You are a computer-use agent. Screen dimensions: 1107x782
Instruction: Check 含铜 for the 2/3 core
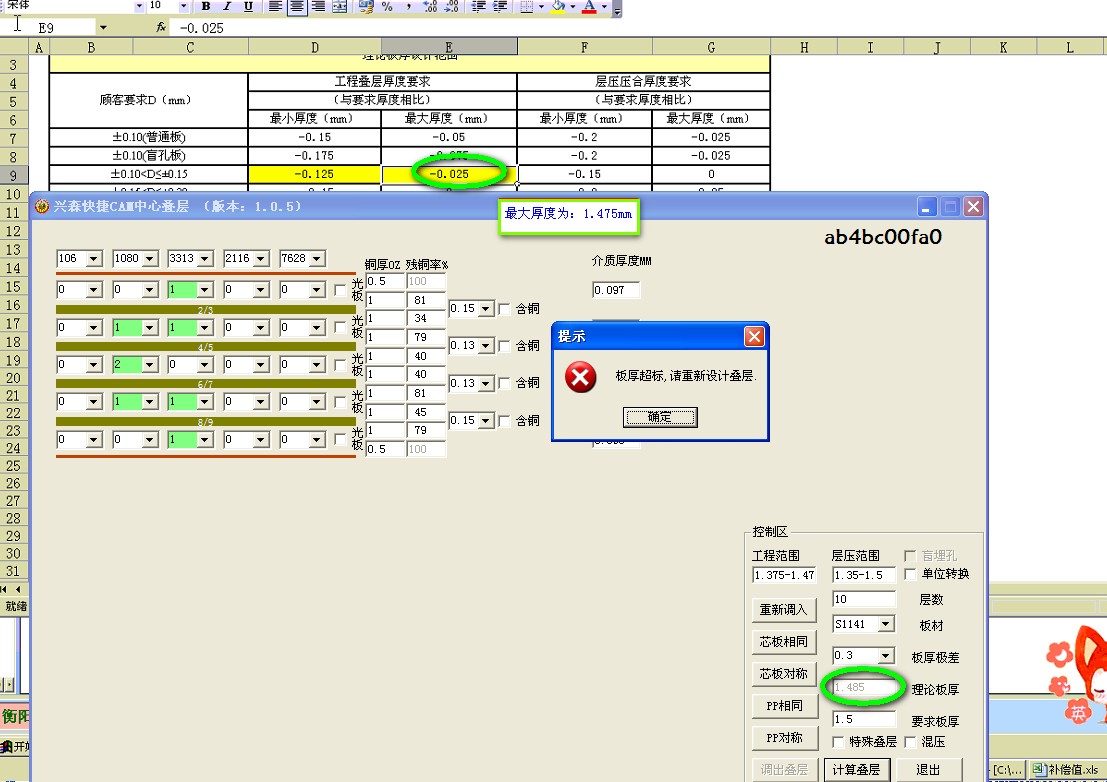(x=504, y=308)
